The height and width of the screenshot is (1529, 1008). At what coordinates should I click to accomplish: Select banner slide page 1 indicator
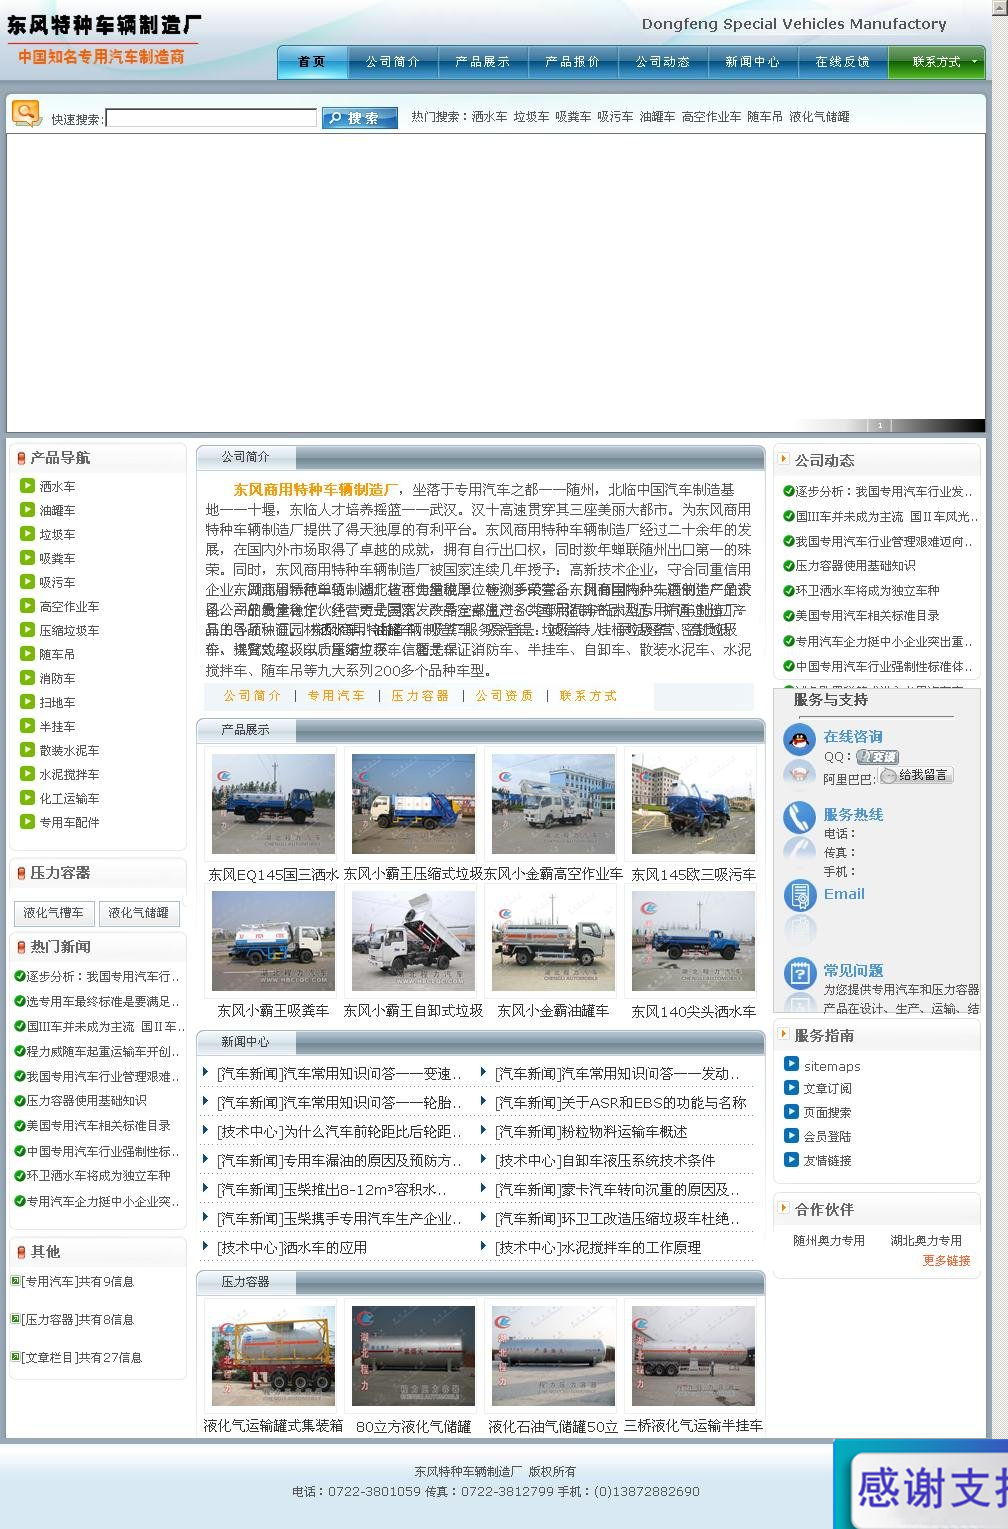tap(880, 425)
